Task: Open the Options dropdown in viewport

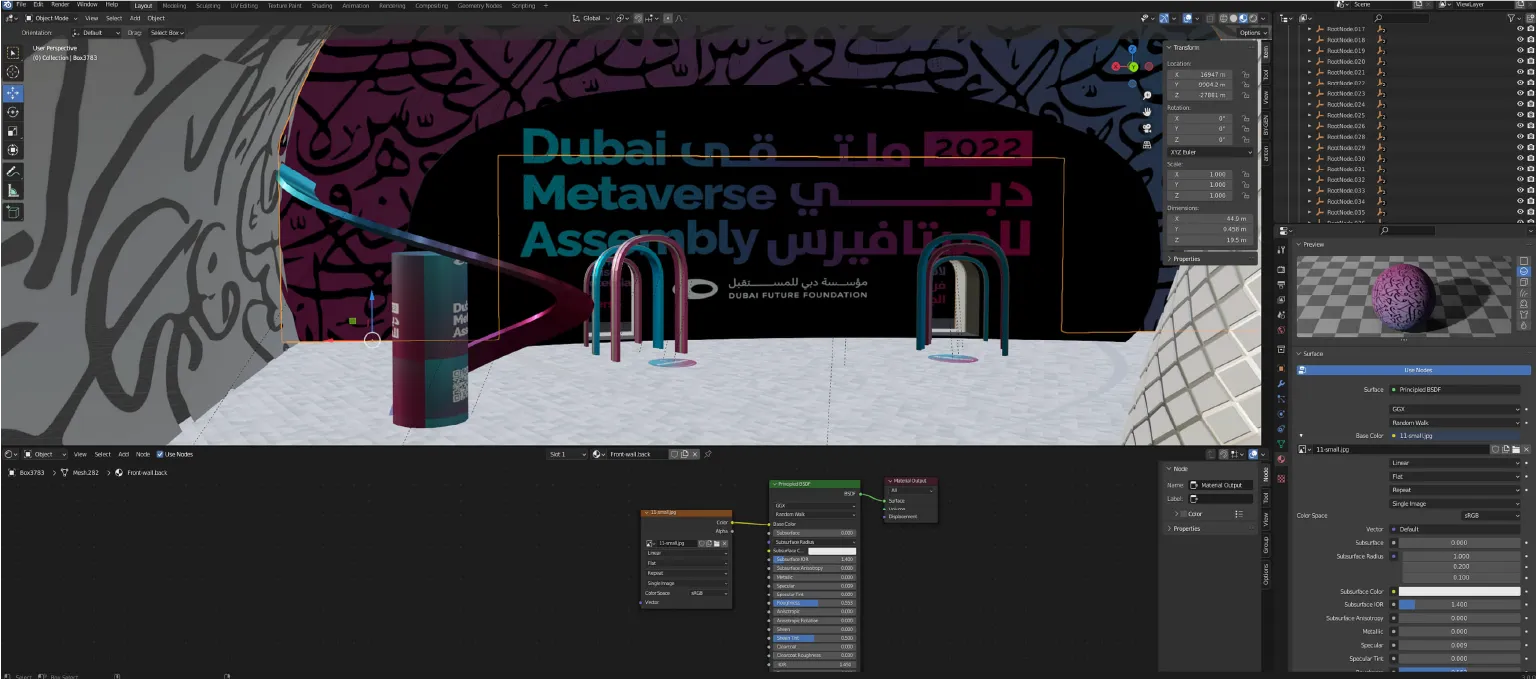Action: pyautogui.click(x=1253, y=33)
